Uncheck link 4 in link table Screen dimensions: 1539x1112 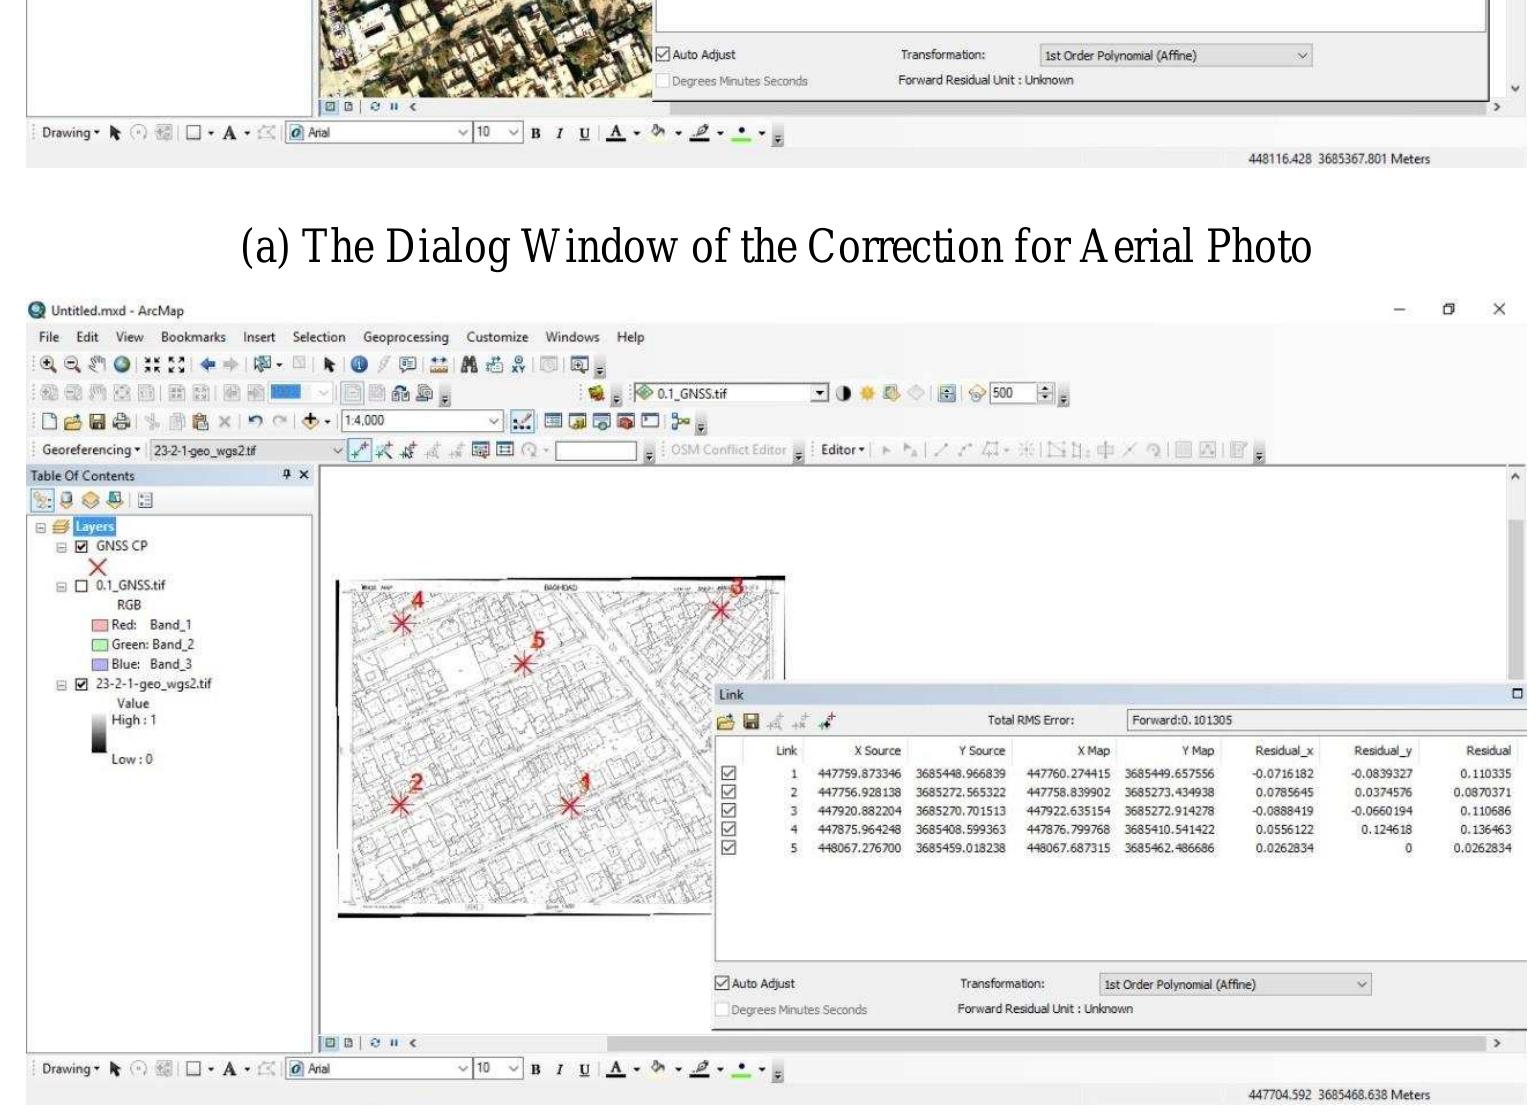[x=729, y=829]
